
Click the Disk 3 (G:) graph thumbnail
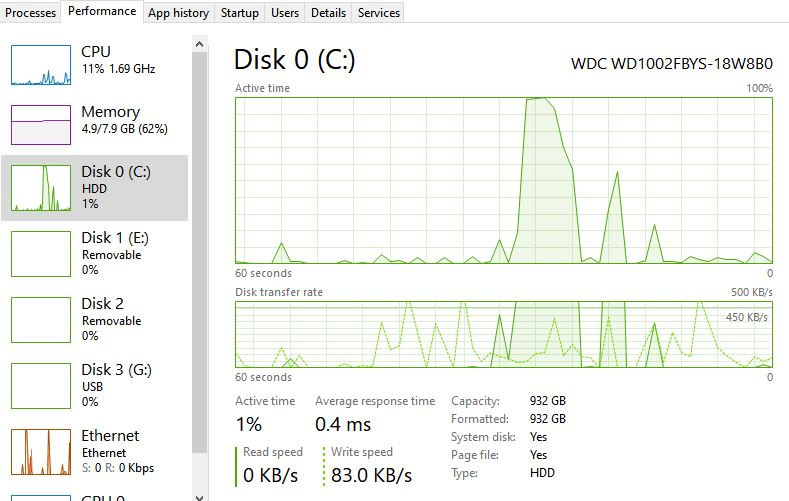(40, 385)
